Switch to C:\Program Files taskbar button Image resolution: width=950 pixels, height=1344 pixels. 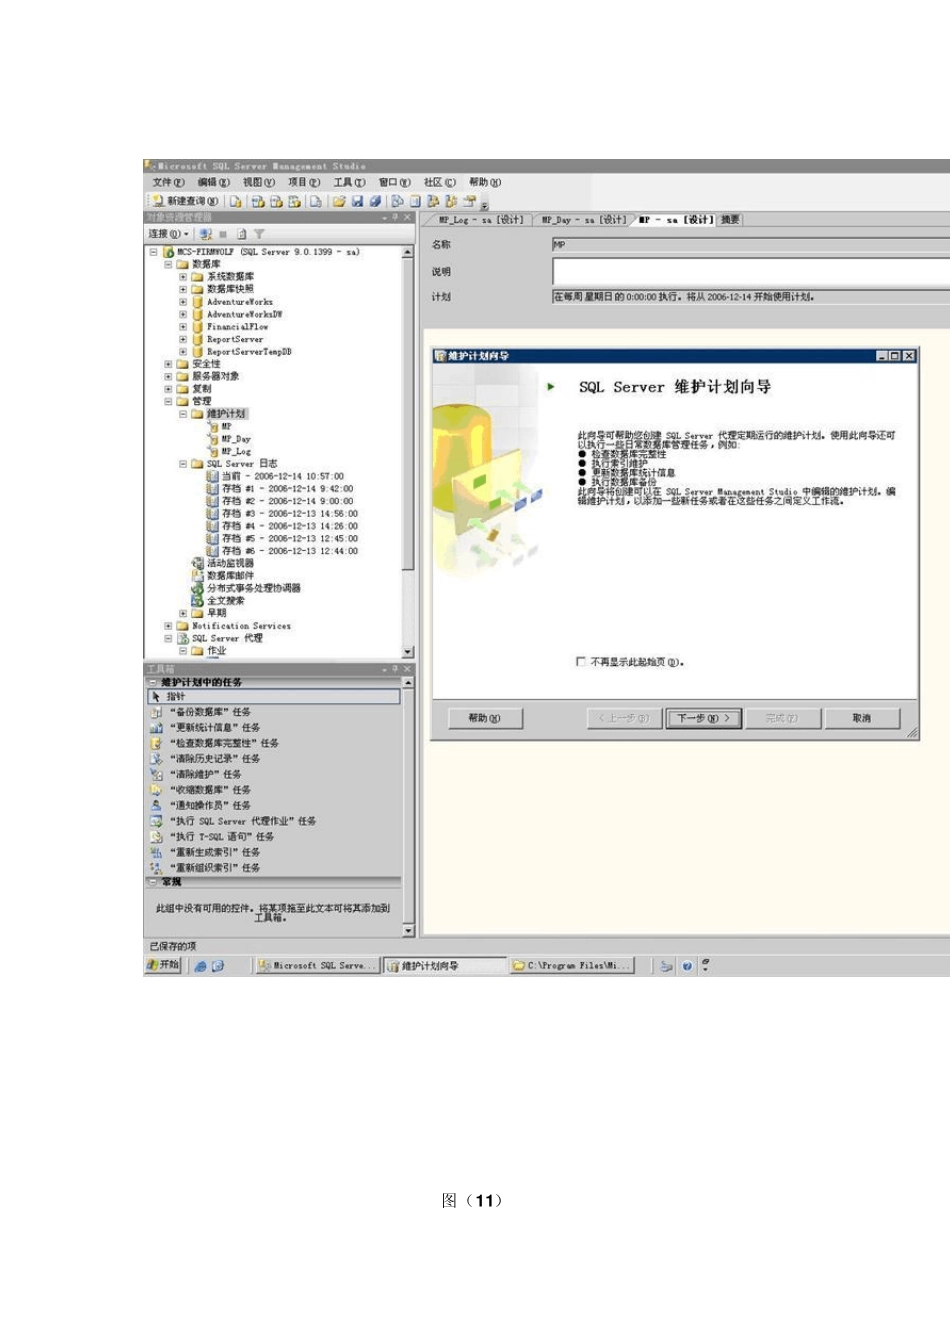pos(572,966)
